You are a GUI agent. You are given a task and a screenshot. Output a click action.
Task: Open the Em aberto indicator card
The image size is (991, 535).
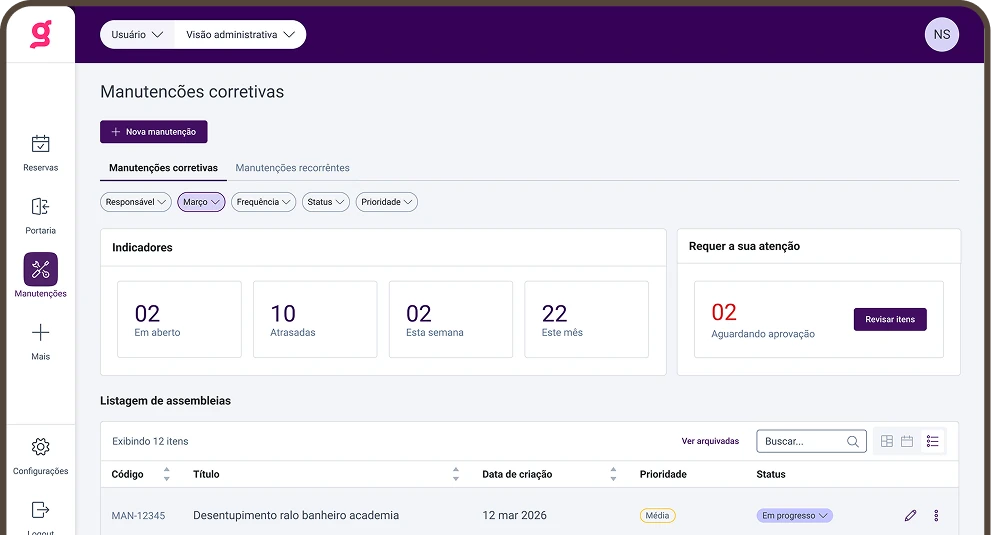pos(179,319)
